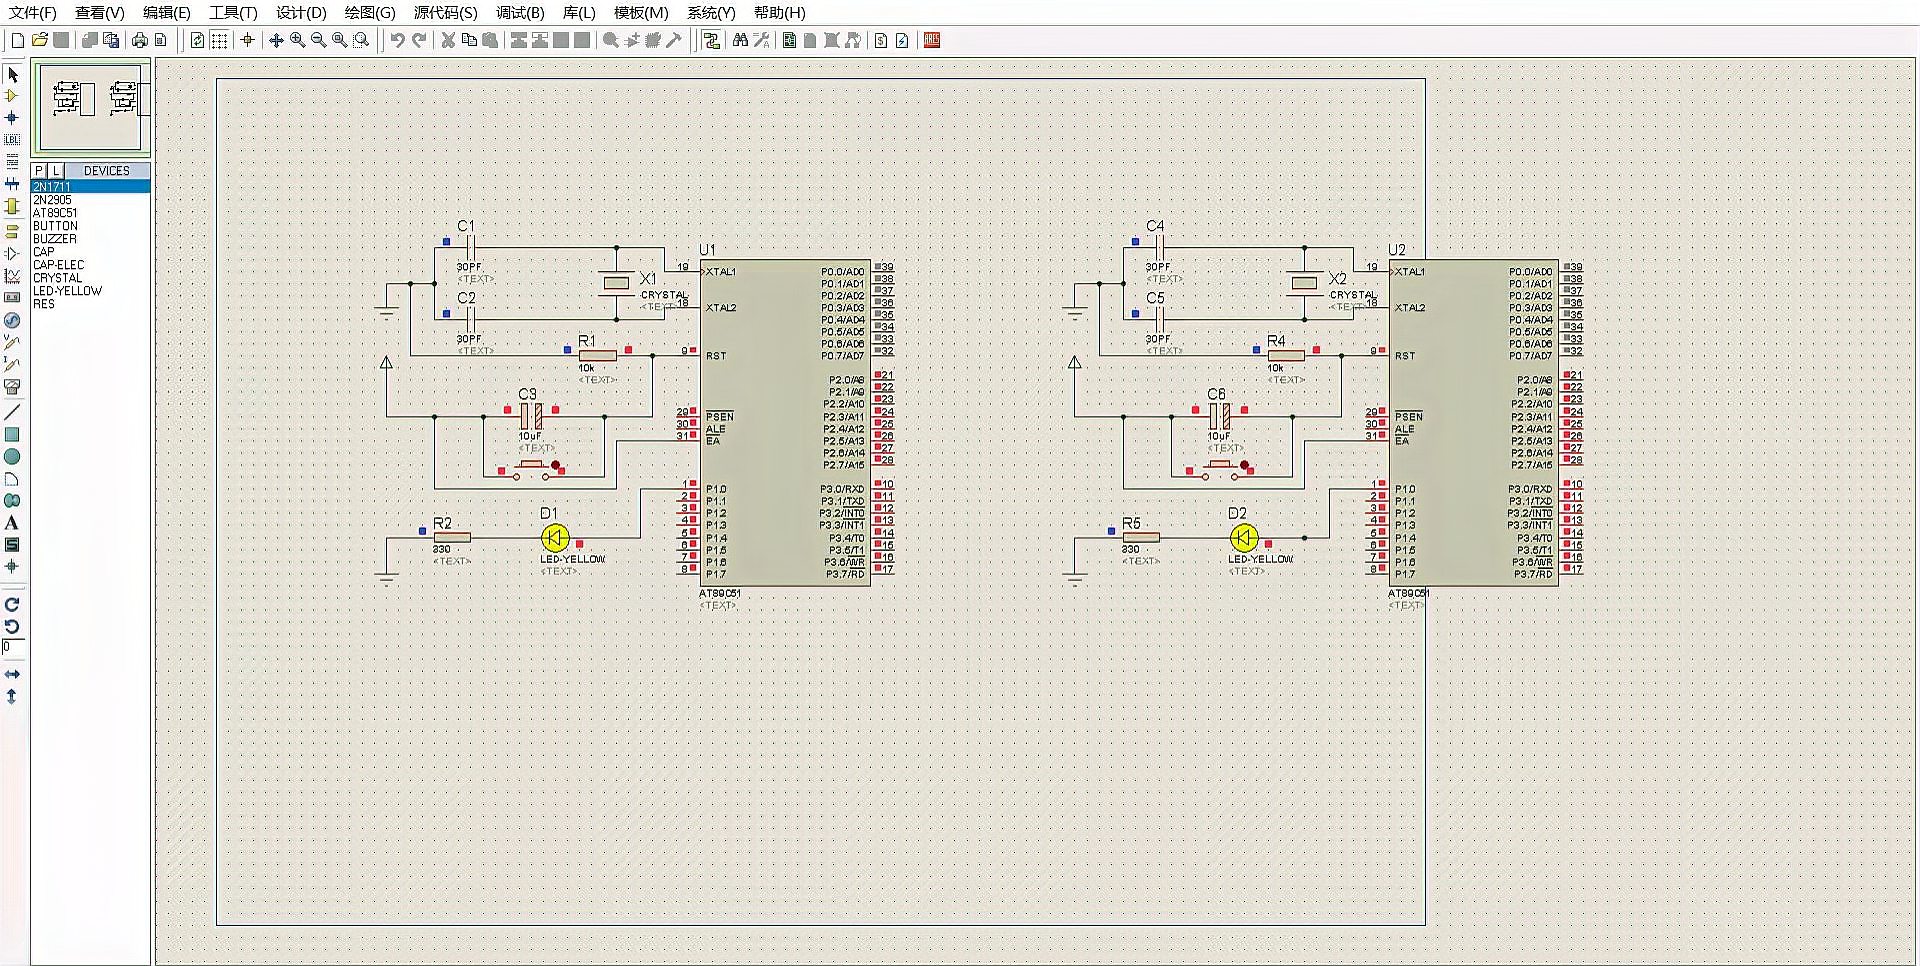Toggle the grid display in toolbar
This screenshot has height=966, width=1920.
219,40
